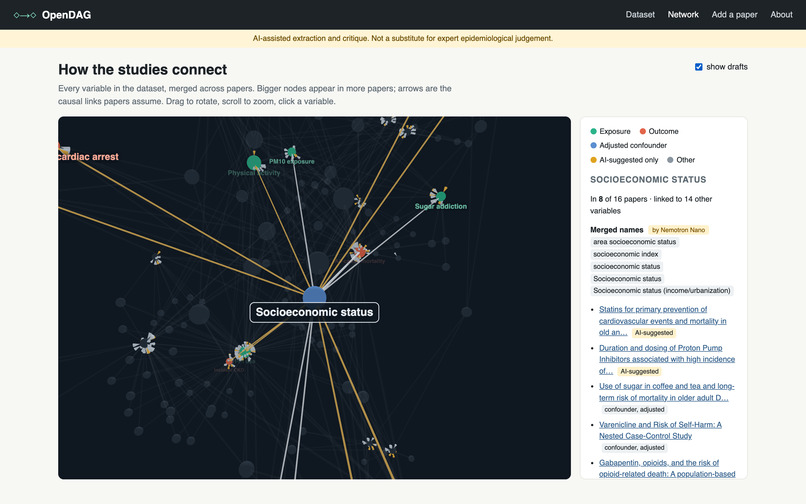Image resolution: width=806 pixels, height=504 pixels.
Task: Click the AI-suggested badge under Statins paper
Action: (x=653, y=333)
